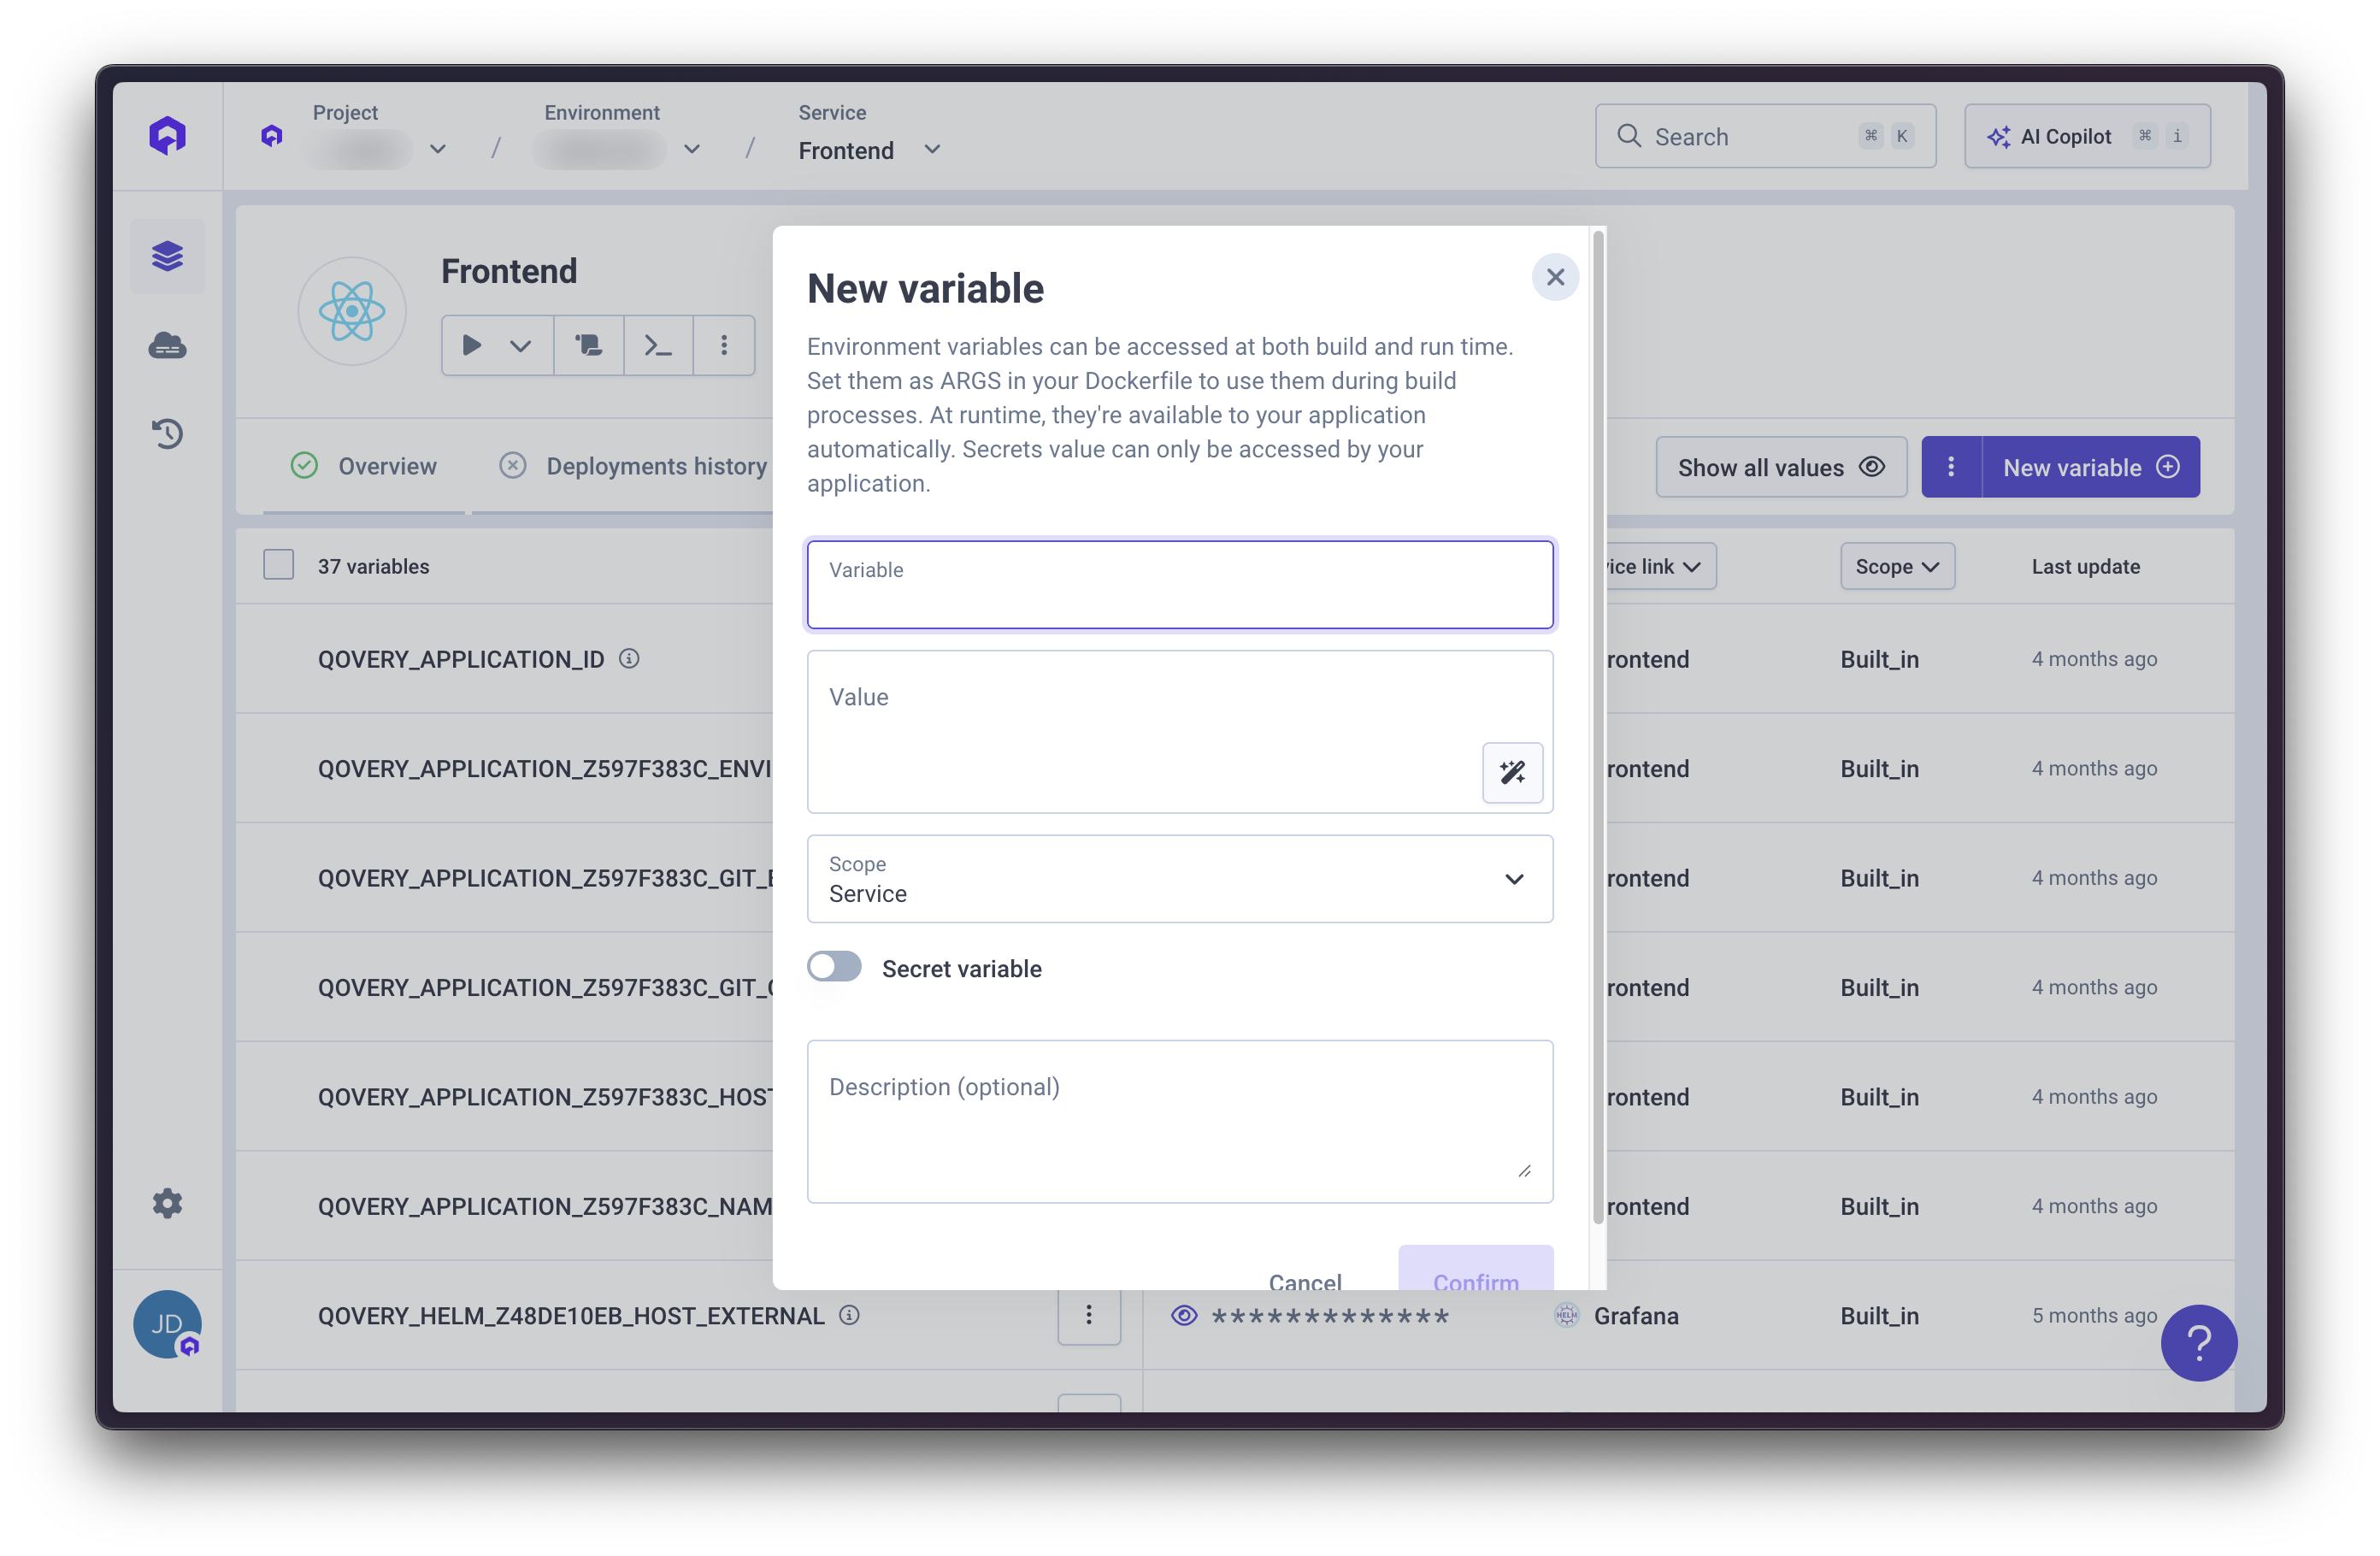Open the Scope column filter dropdown
This screenshot has height=1556, width=2380.
tap(1896, 566)
